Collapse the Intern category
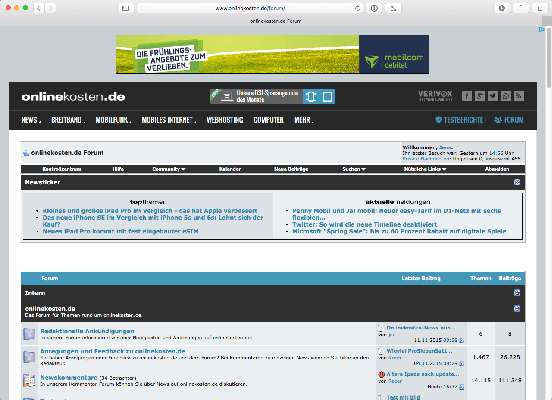Viewport: 552px width, 400px height. tap(517, 293)
